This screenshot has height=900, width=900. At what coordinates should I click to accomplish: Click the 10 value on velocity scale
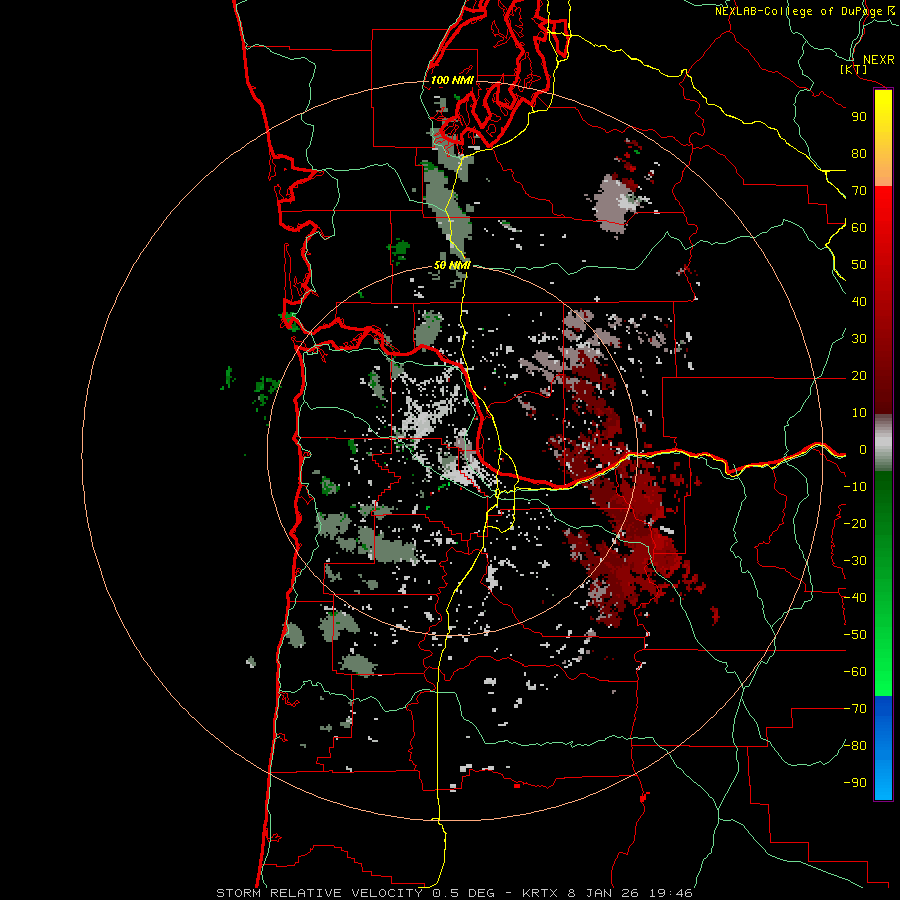point(859,413)
